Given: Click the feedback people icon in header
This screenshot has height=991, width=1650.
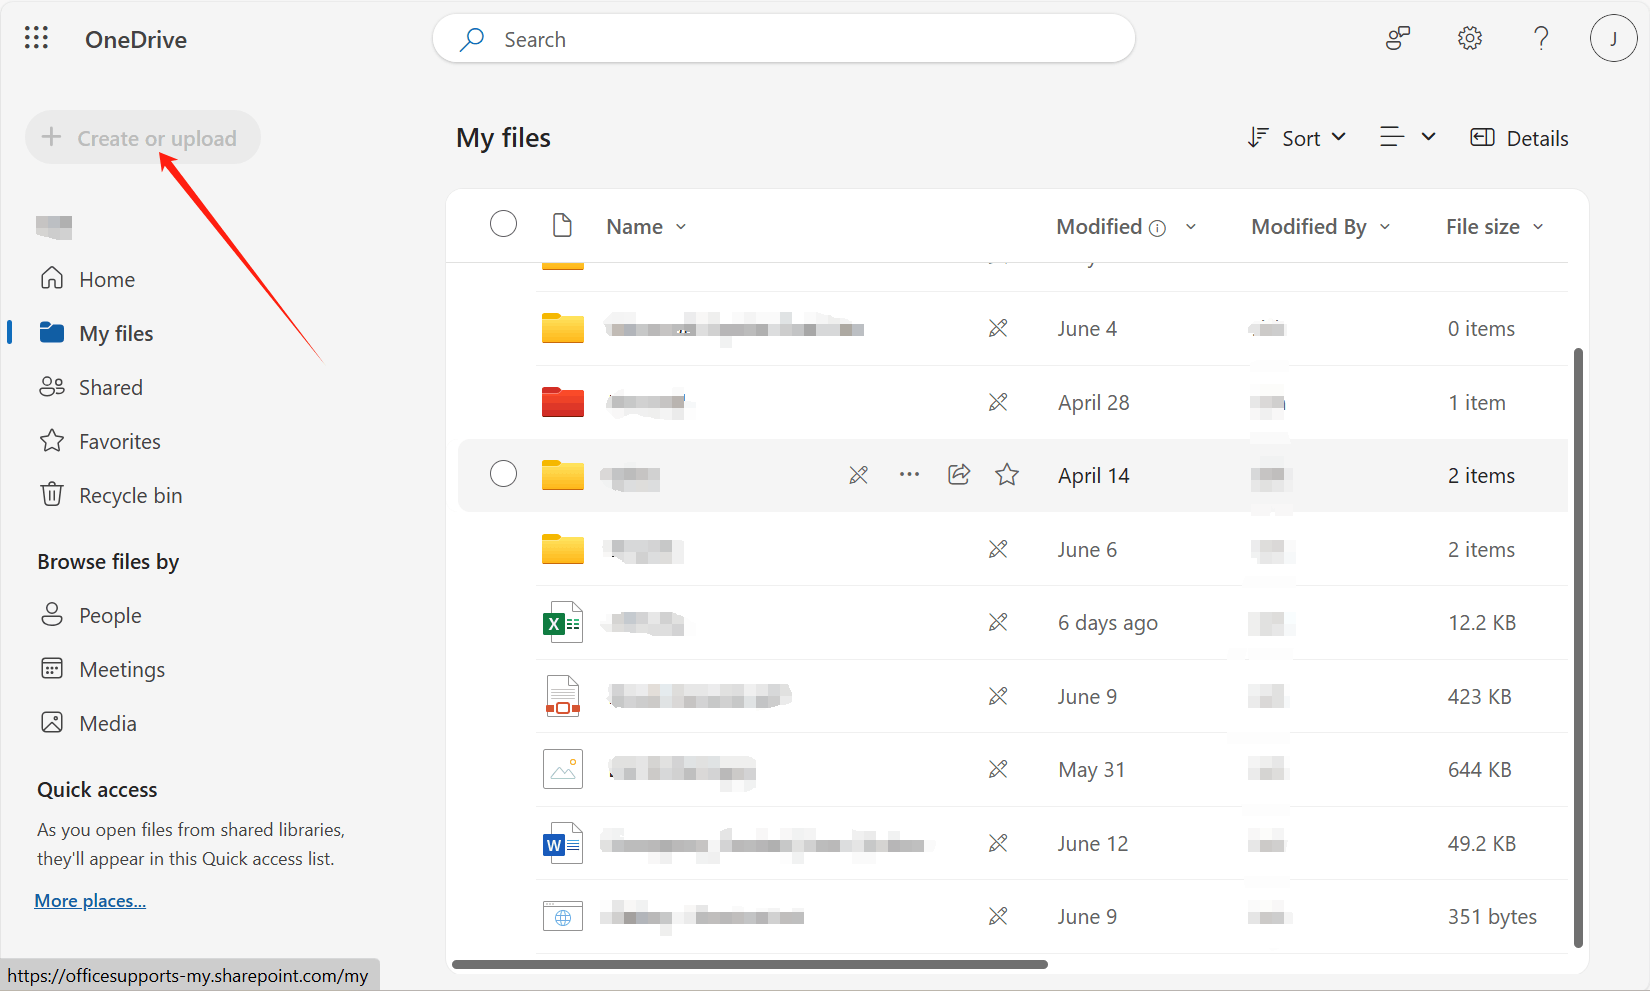Looking at the screenshot, I should coord(1397,39).
